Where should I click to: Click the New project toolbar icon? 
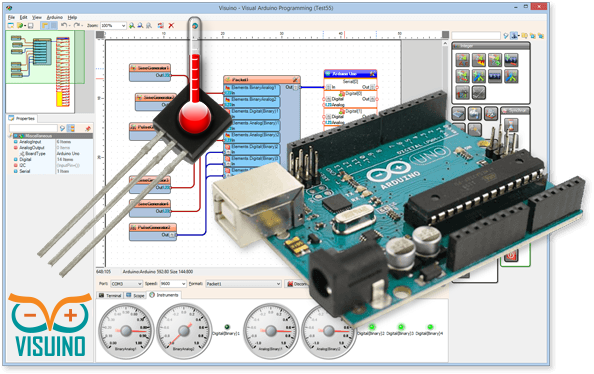[x=11, y=25]
